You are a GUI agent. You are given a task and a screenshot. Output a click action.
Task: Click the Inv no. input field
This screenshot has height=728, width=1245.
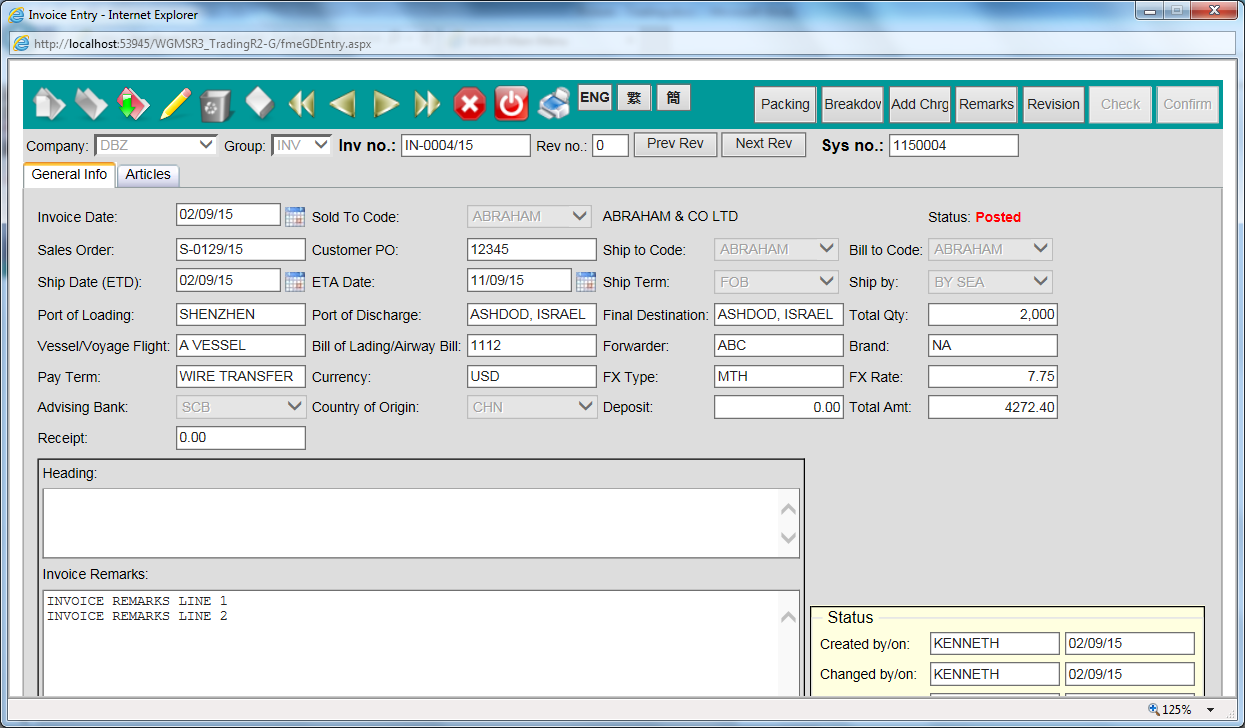tap(466, 146)
